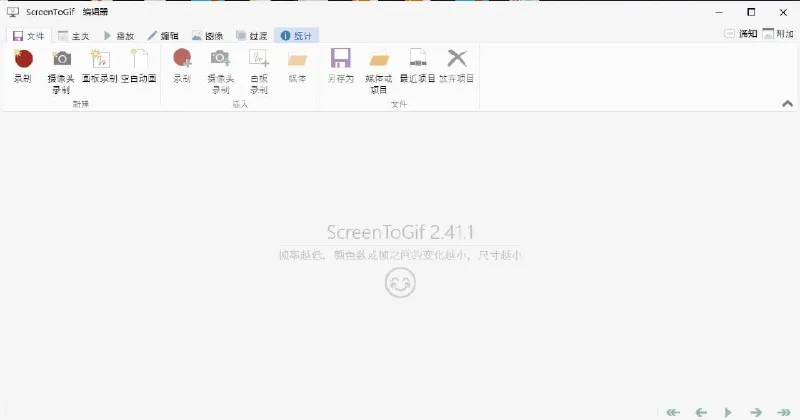Maximize the ScreenToGif editor window
The width and height of the screenshot is (800, 420).
tap(751, 12)
